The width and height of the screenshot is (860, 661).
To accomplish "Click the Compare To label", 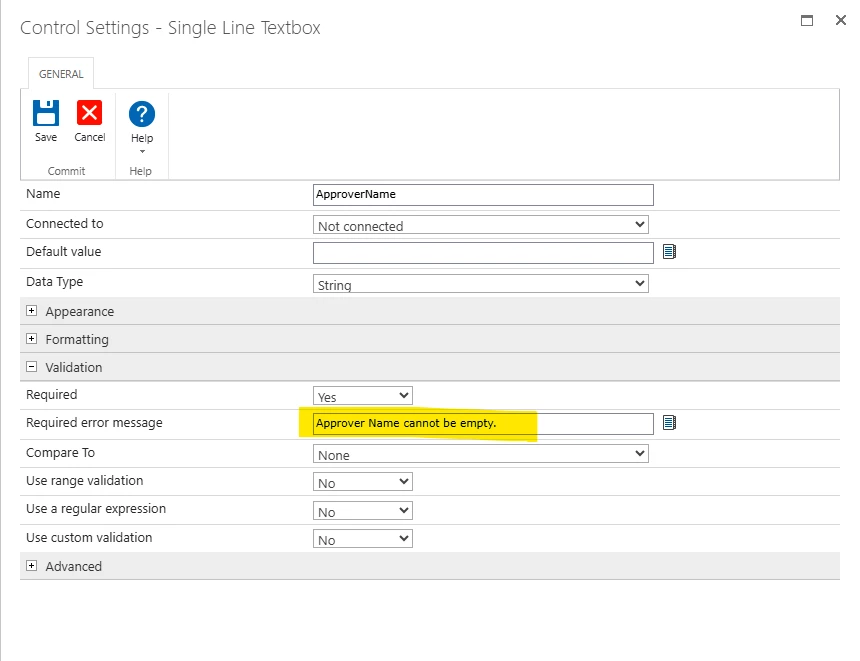I will [60, 453].
